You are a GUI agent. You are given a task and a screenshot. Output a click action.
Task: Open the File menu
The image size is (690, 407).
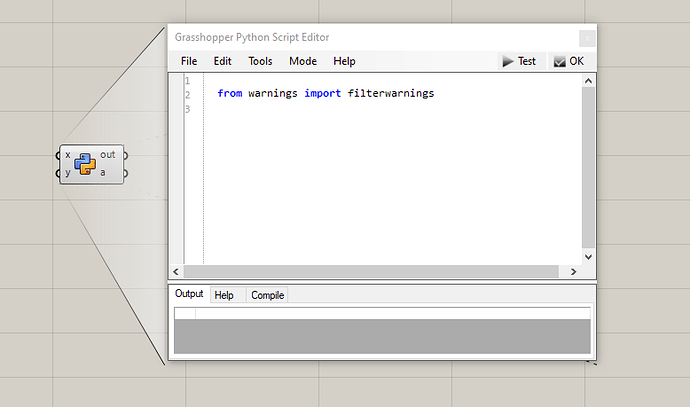click(x=189, y=61)
